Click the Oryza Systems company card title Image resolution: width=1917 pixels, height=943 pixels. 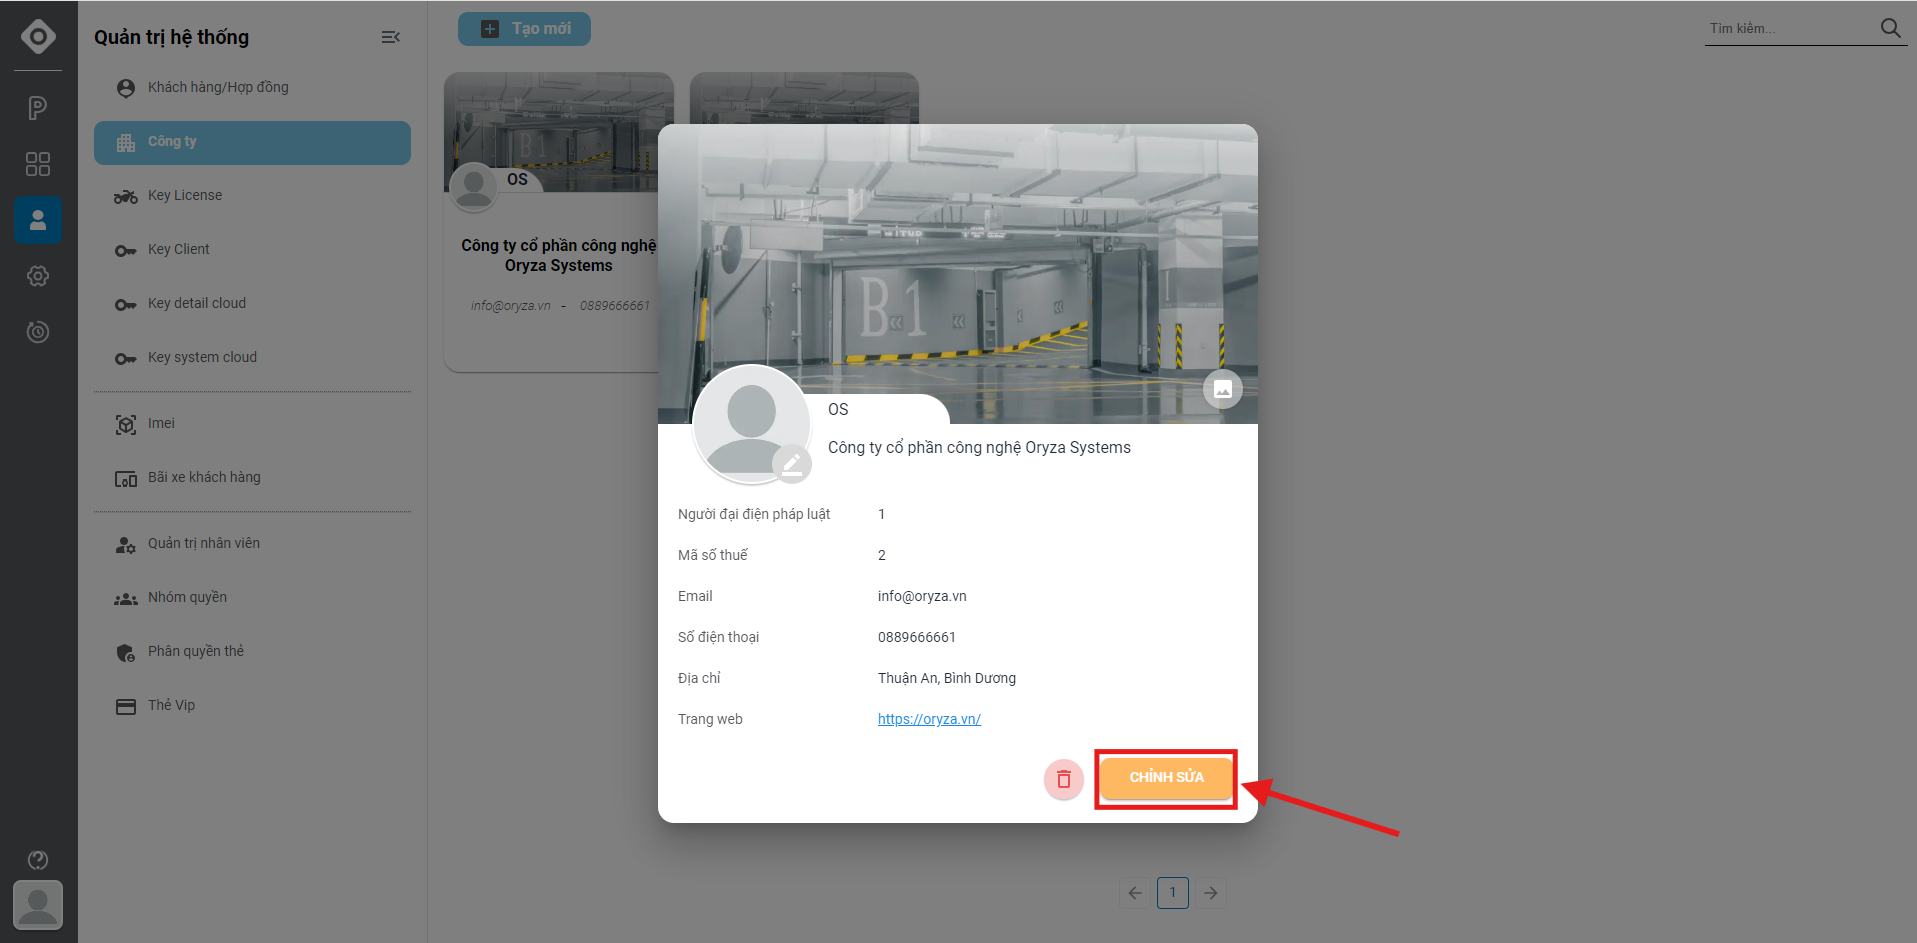[x=558, y=255]
